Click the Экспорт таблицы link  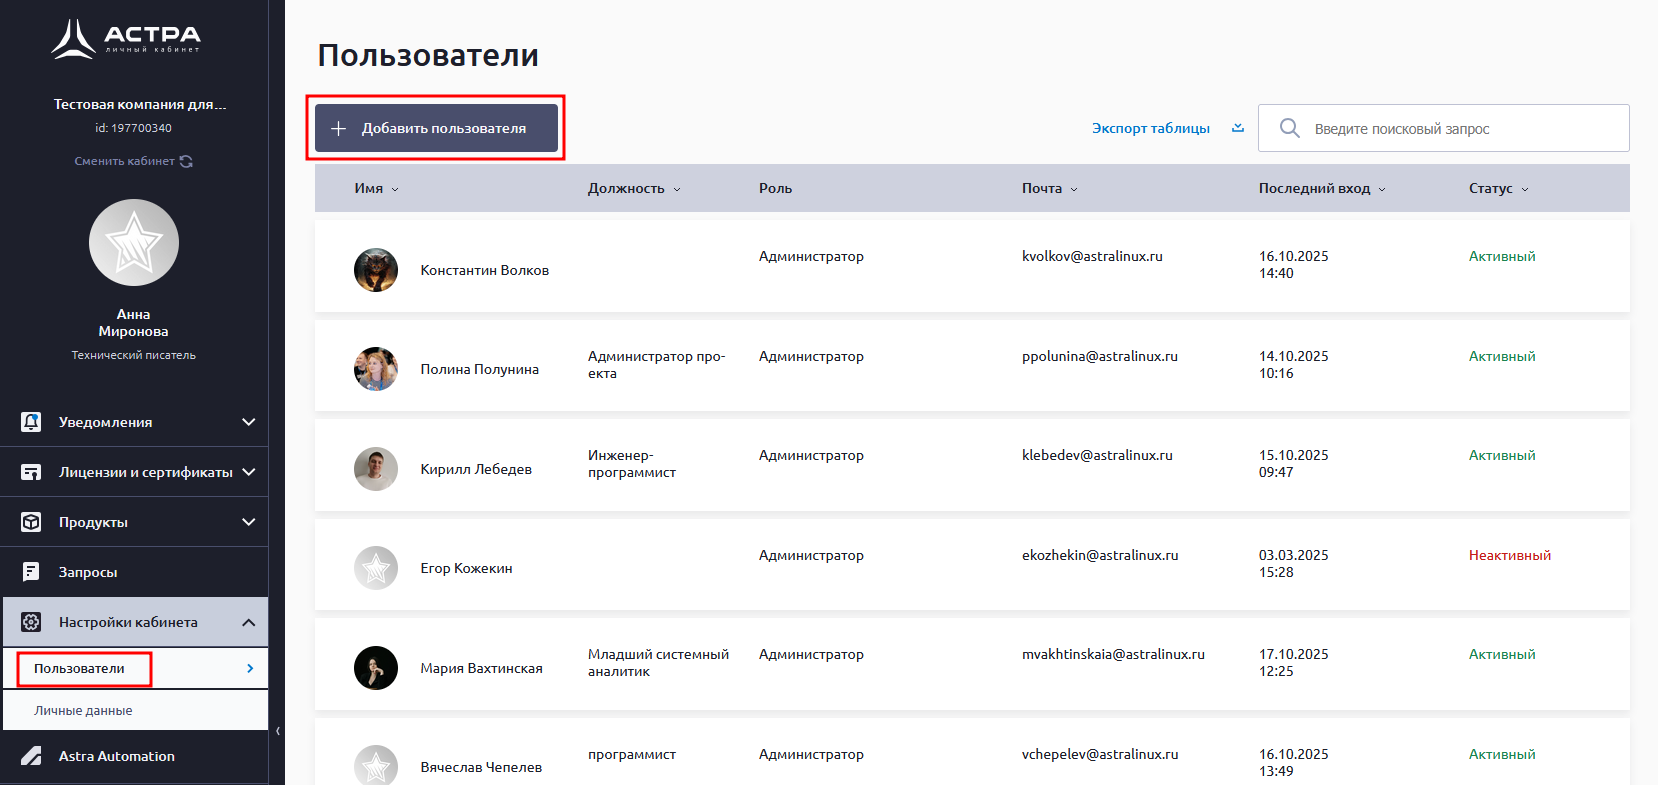click(x=1150, y=128)
